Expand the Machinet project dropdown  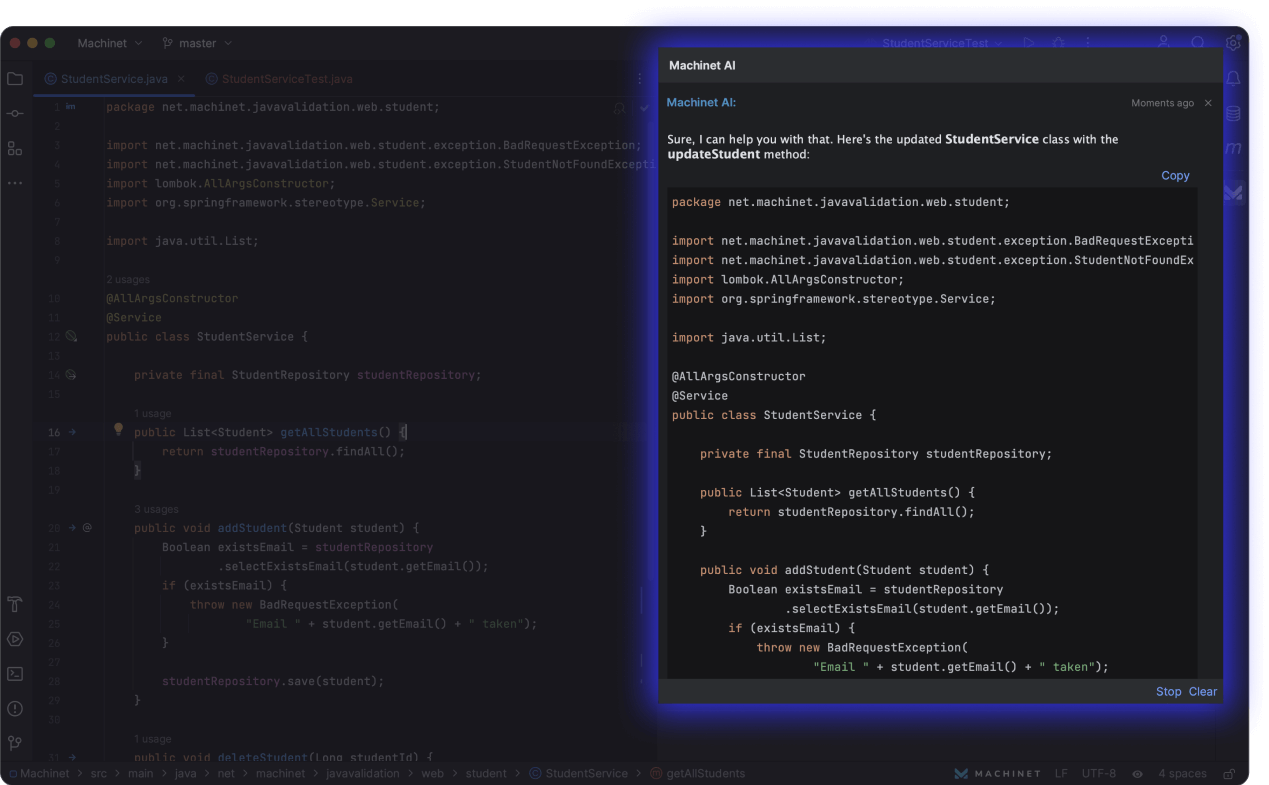(110, 44)
